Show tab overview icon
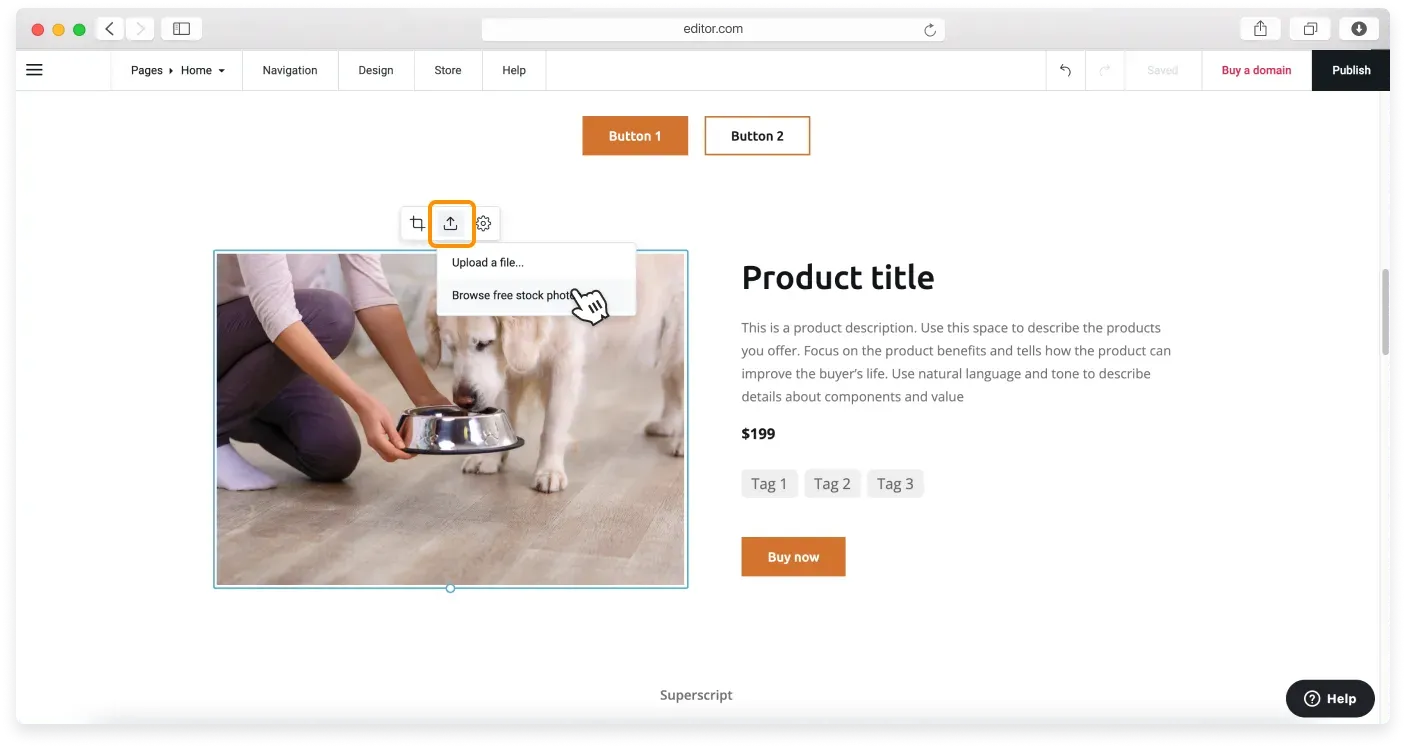This screenshot has width=1406, height=748. point(1310,29)
